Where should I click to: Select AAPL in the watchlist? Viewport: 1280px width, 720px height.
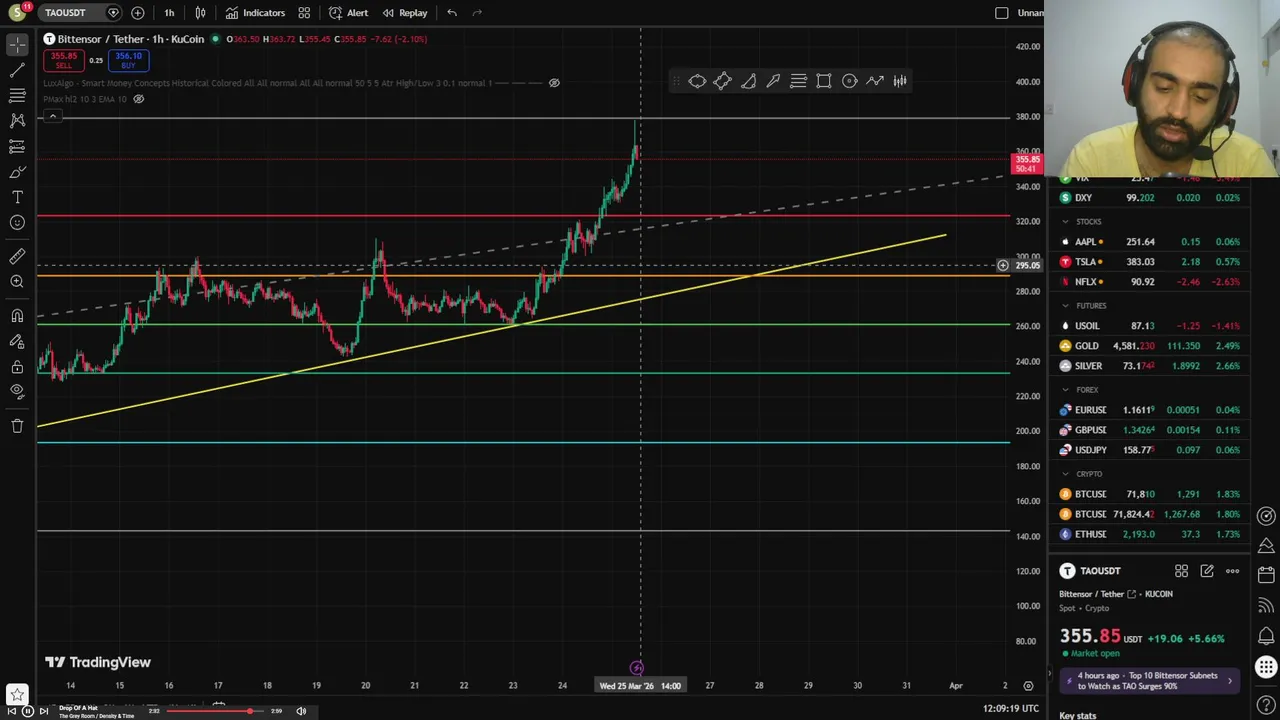(x=1149, y=242)
